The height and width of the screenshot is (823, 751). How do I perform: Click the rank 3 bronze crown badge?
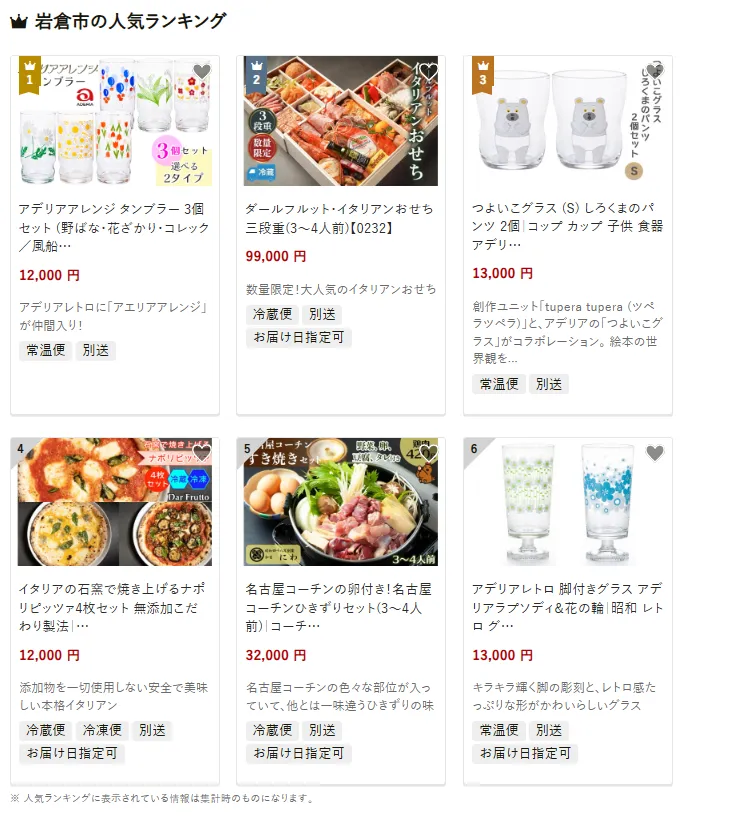483,75
